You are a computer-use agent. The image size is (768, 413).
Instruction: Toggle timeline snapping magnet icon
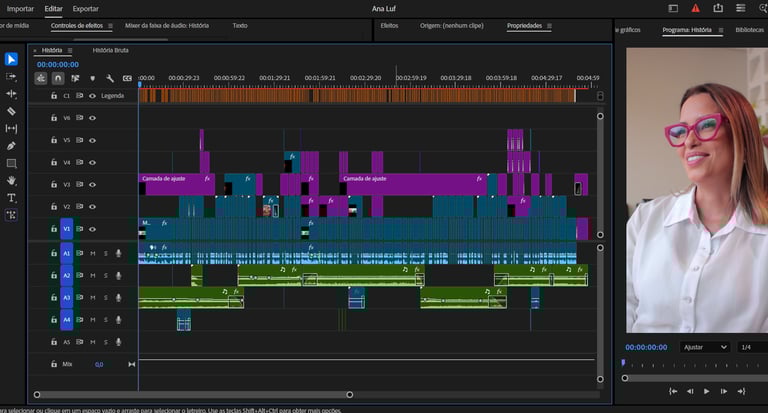point(58,78)
